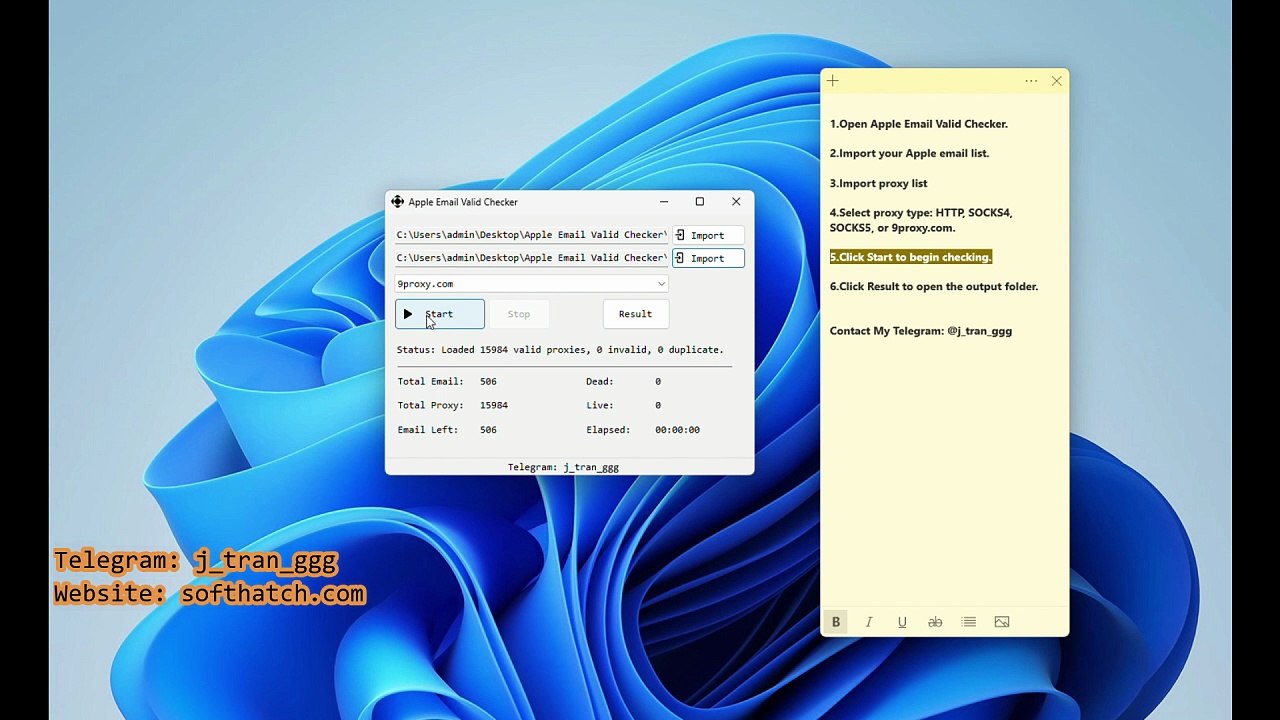Click 'Contact My Telegram: @j_tran_ggg' note line

tap(921, 331)
